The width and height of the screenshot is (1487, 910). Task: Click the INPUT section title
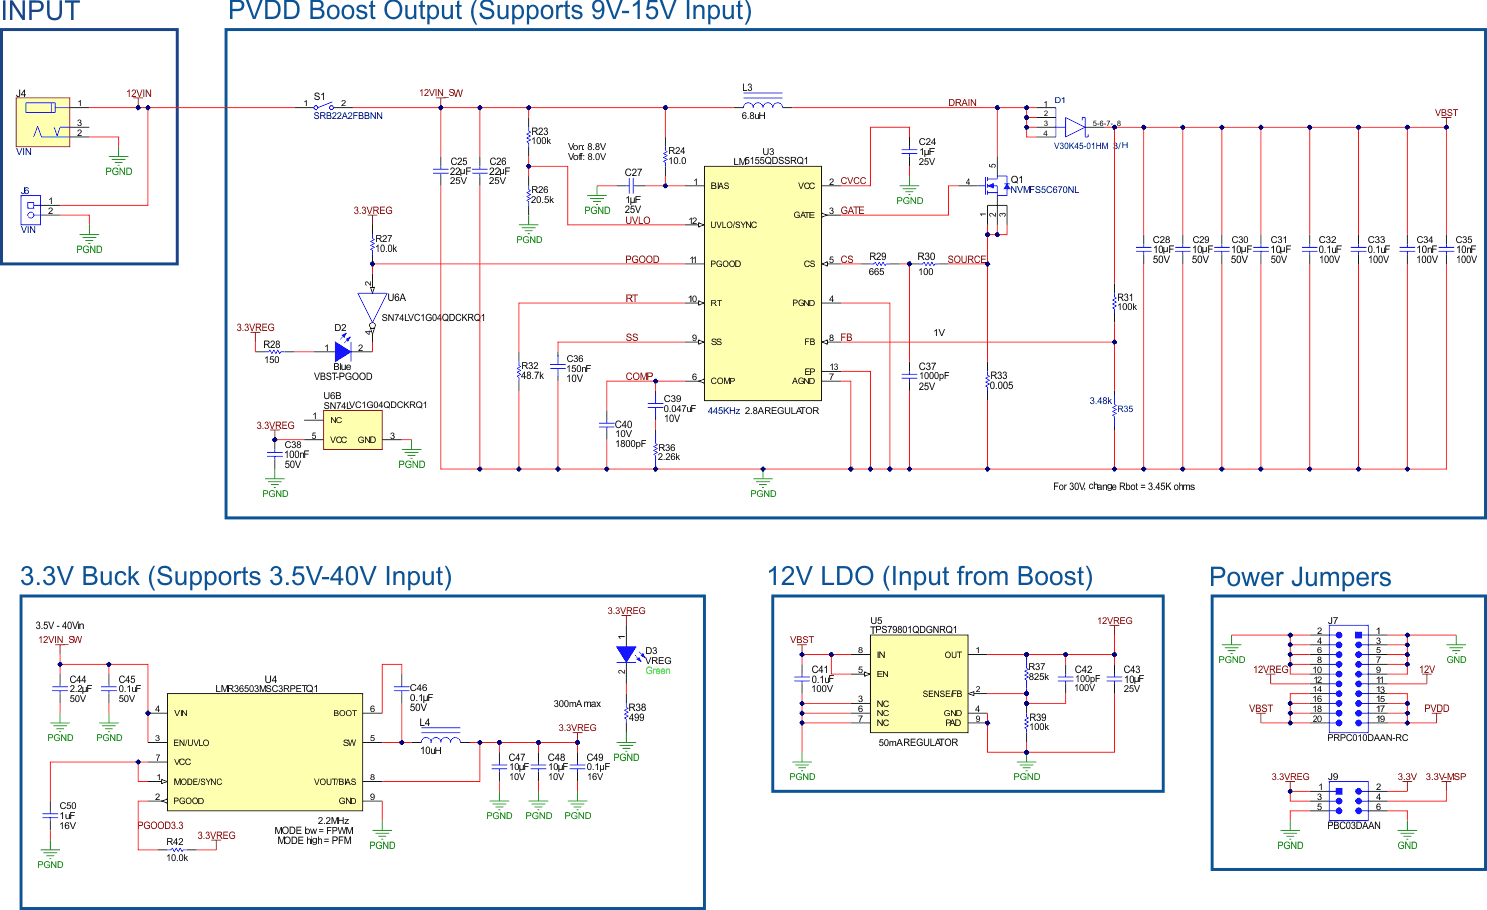click(x=40, y=12)
